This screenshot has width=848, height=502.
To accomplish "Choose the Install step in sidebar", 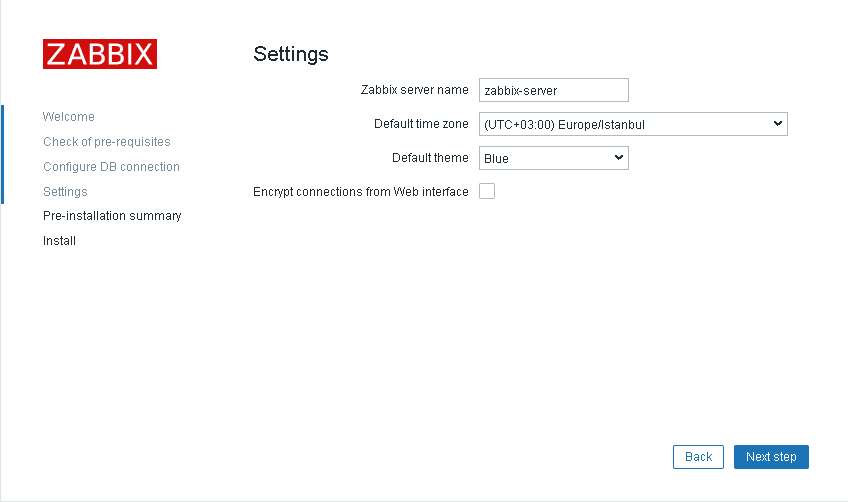I will click(59, 241).
